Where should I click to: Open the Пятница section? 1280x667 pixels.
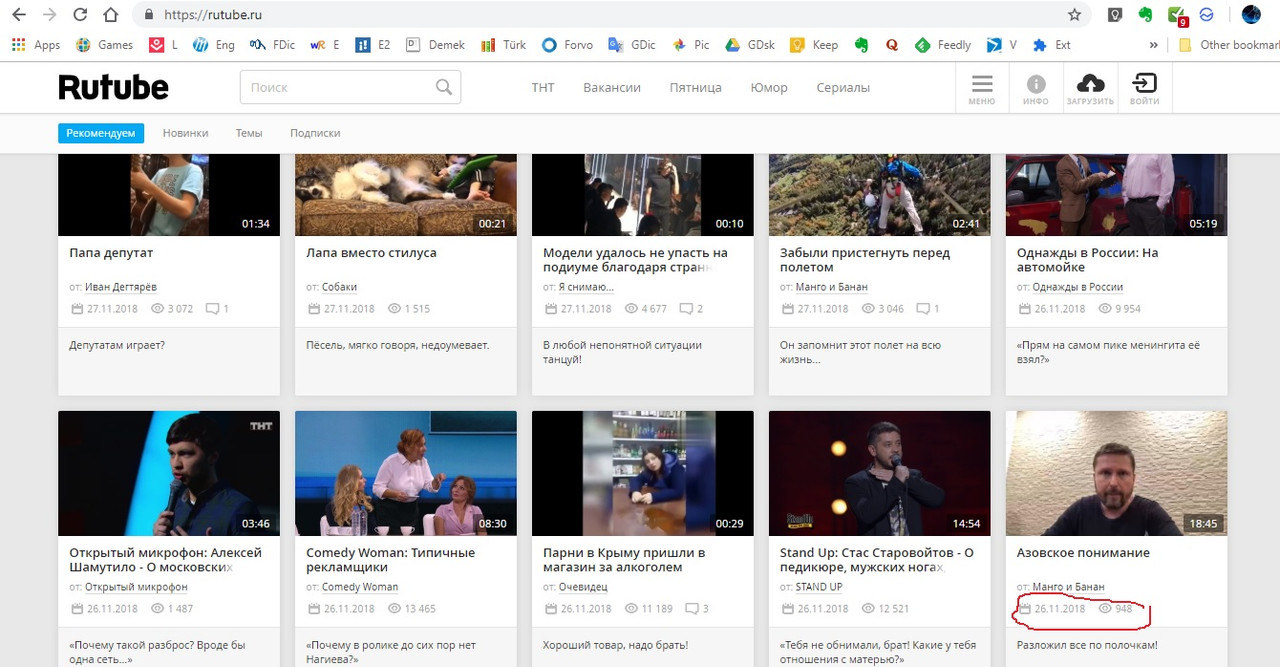click(x=696, y=88)
